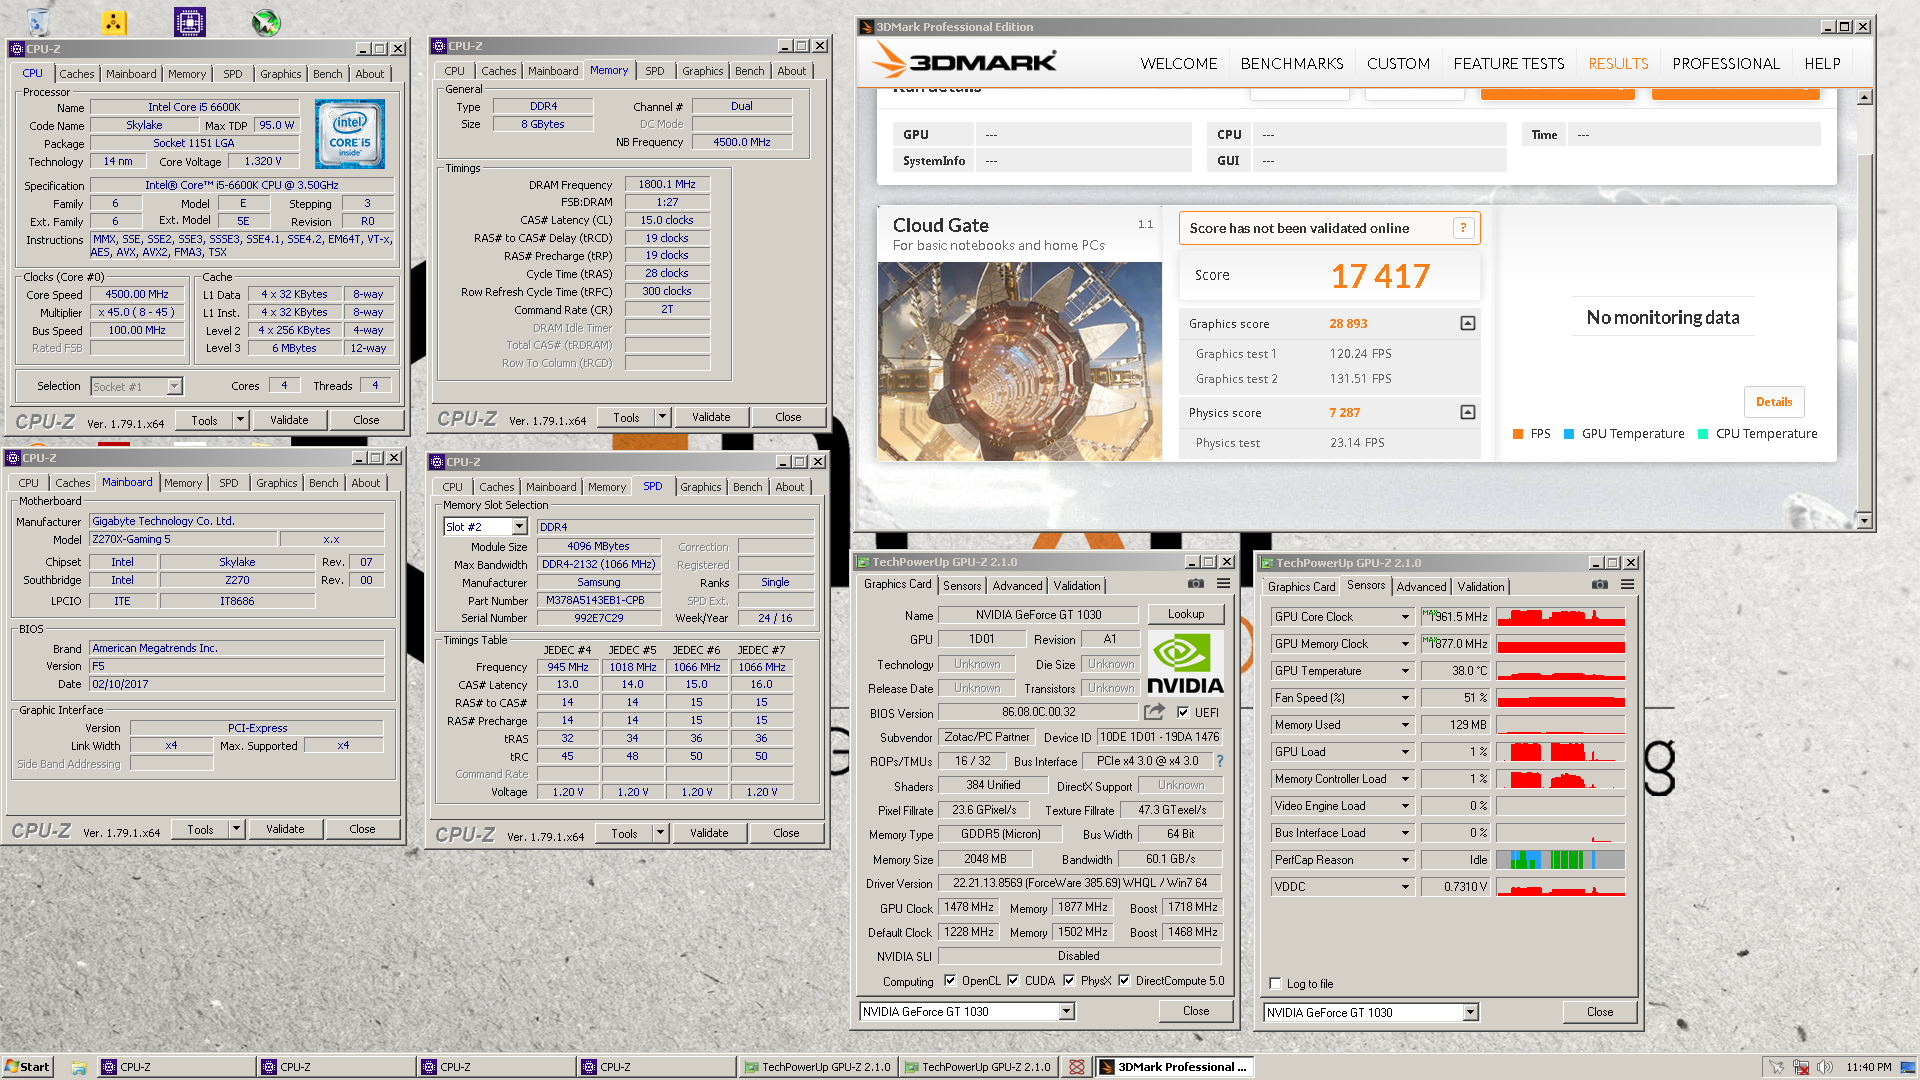Click the CPU-Z title bar icon of Memory window

[438, 46]
